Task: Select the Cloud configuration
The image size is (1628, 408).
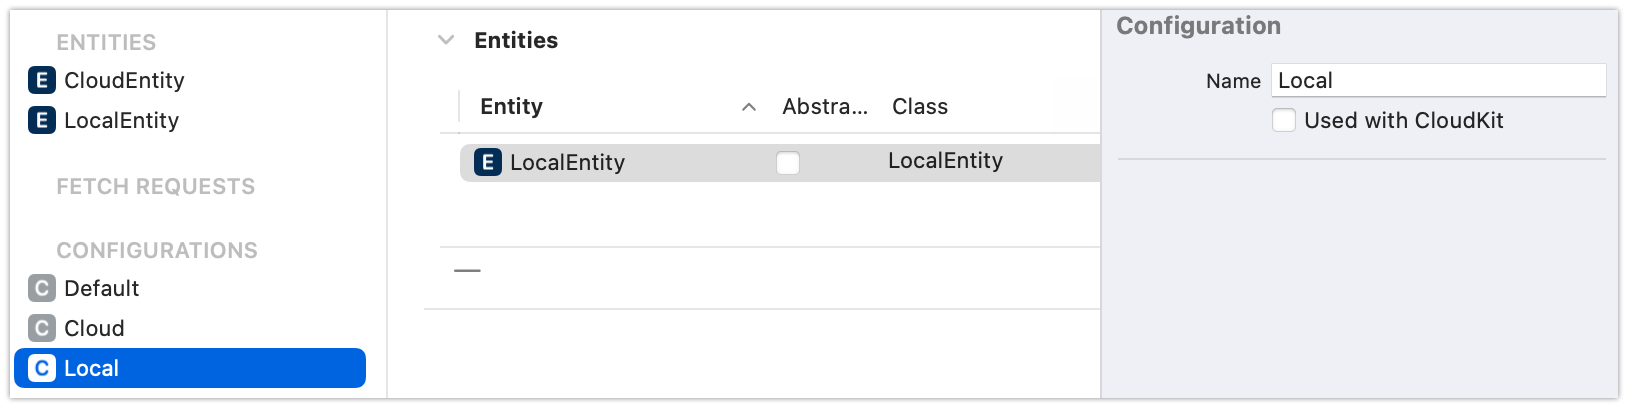Action: [94, 329]
